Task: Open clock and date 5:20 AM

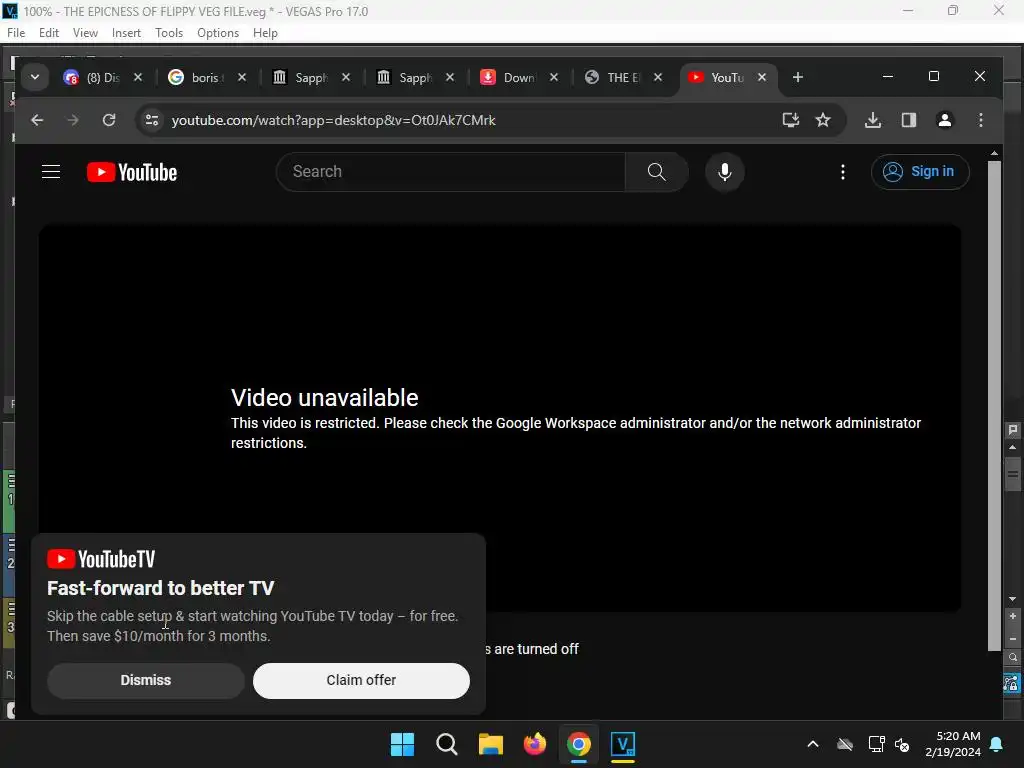Action: (x=953, y=744)
